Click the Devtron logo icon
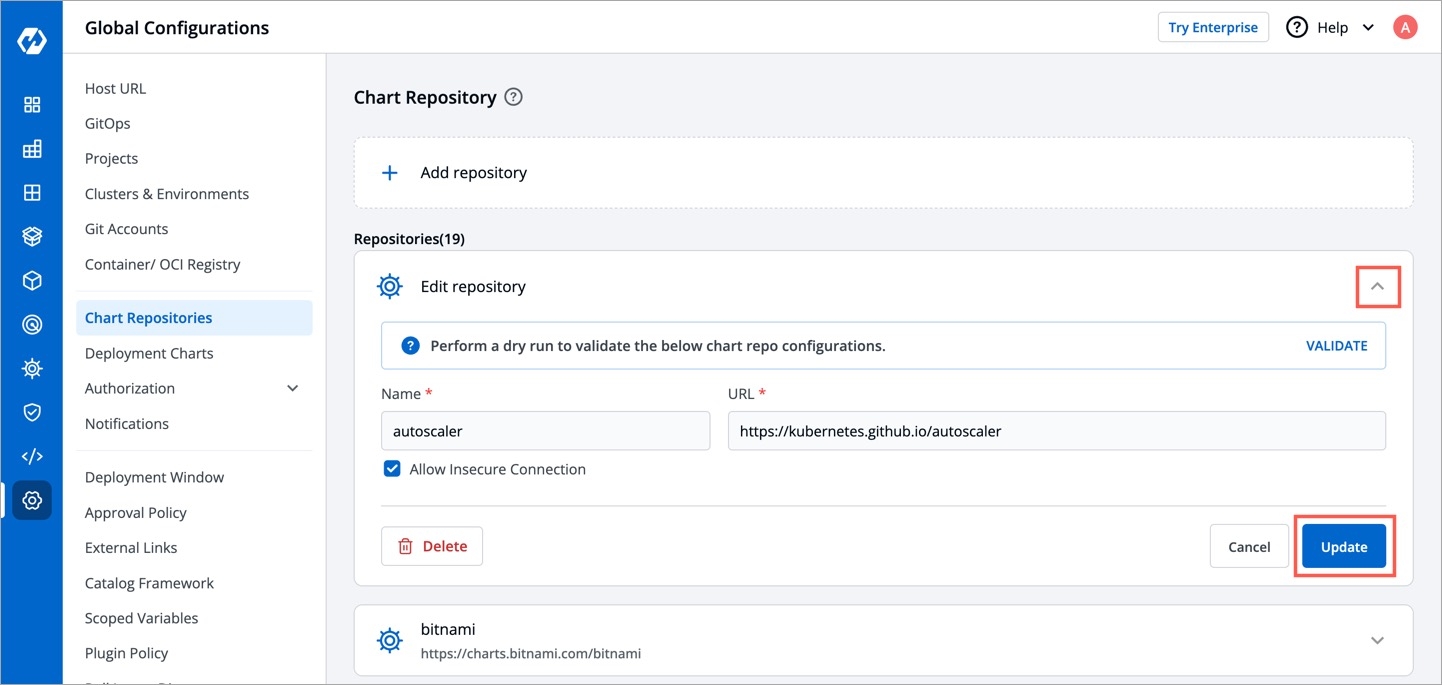Image resolution: width=1442 pixels, height=685 pixels. pos(31,41)
